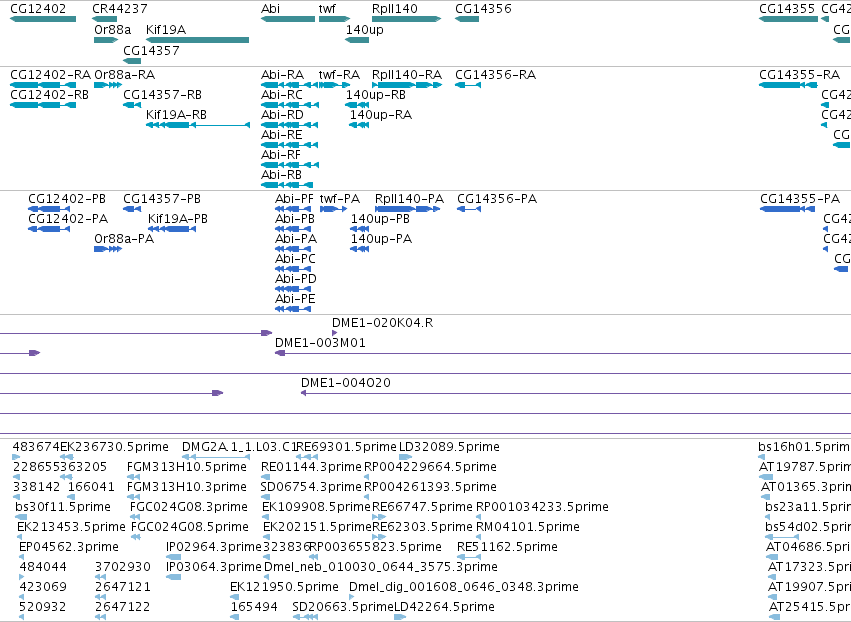Image resolution: width=851 pixels, height=622 pixels.
Task: Select the Abi-RA transcript label
Action: [x=282, y=75]
